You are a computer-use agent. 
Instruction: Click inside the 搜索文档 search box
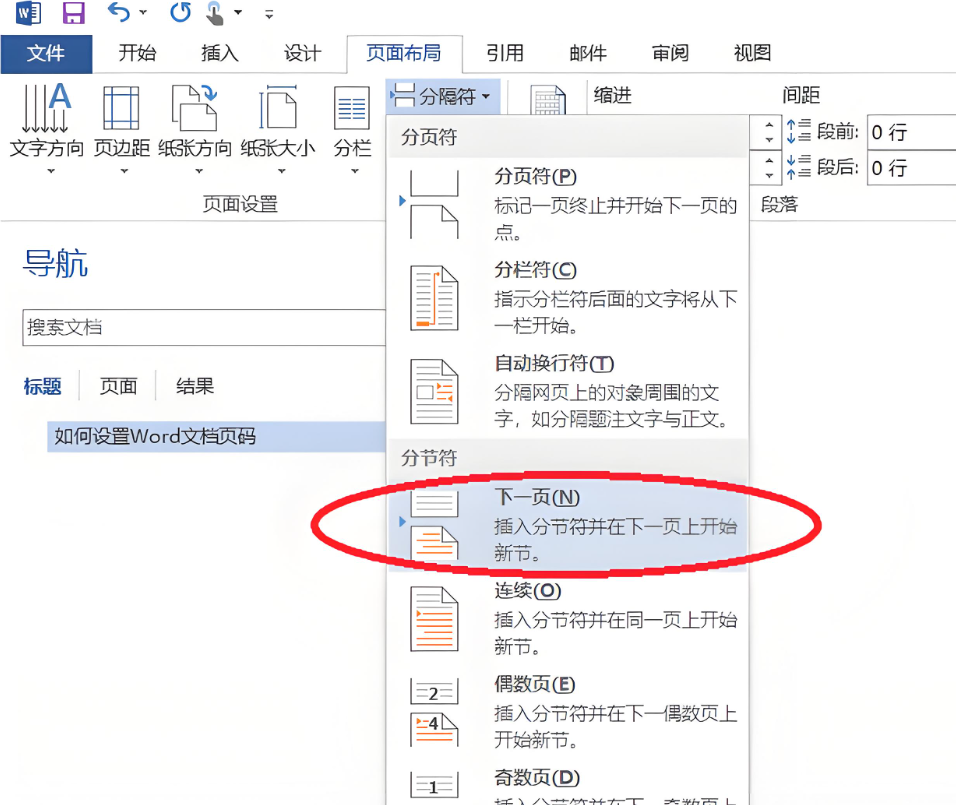200,327
